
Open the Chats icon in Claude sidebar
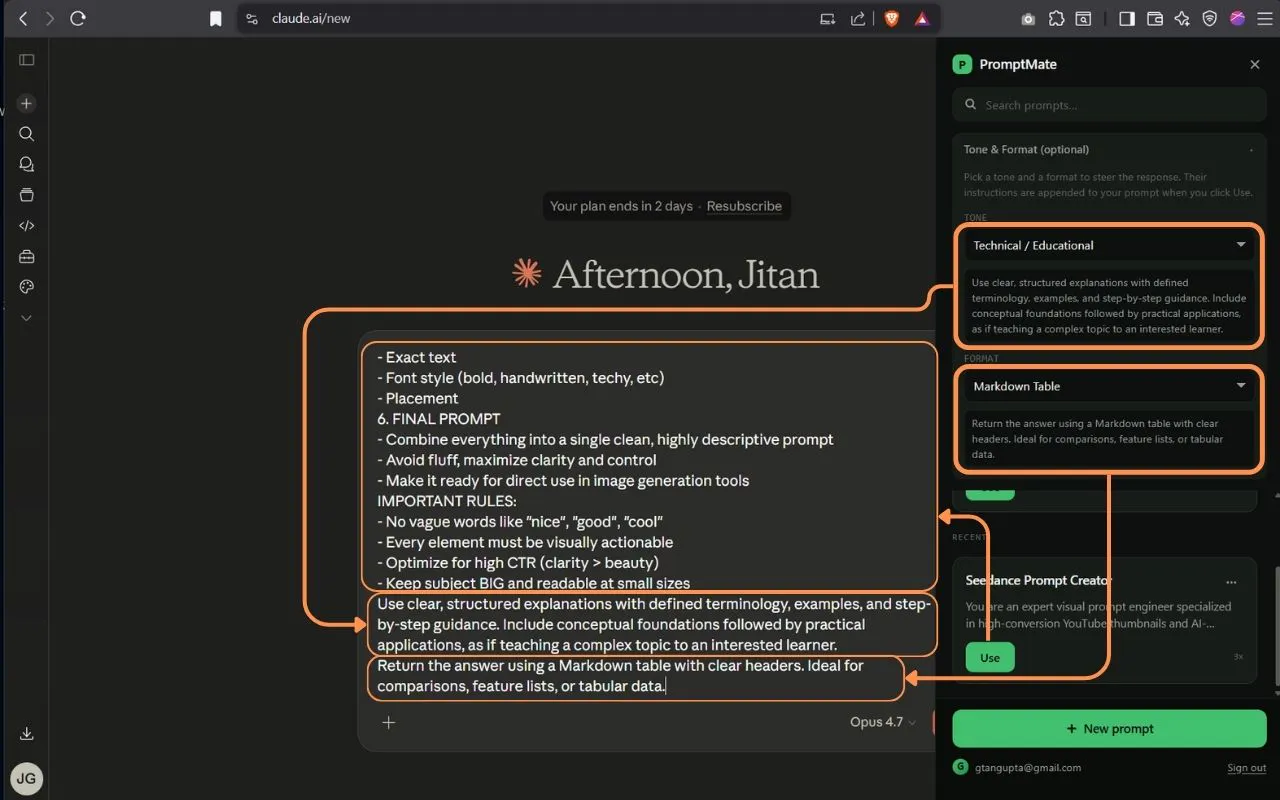point(27,165)
